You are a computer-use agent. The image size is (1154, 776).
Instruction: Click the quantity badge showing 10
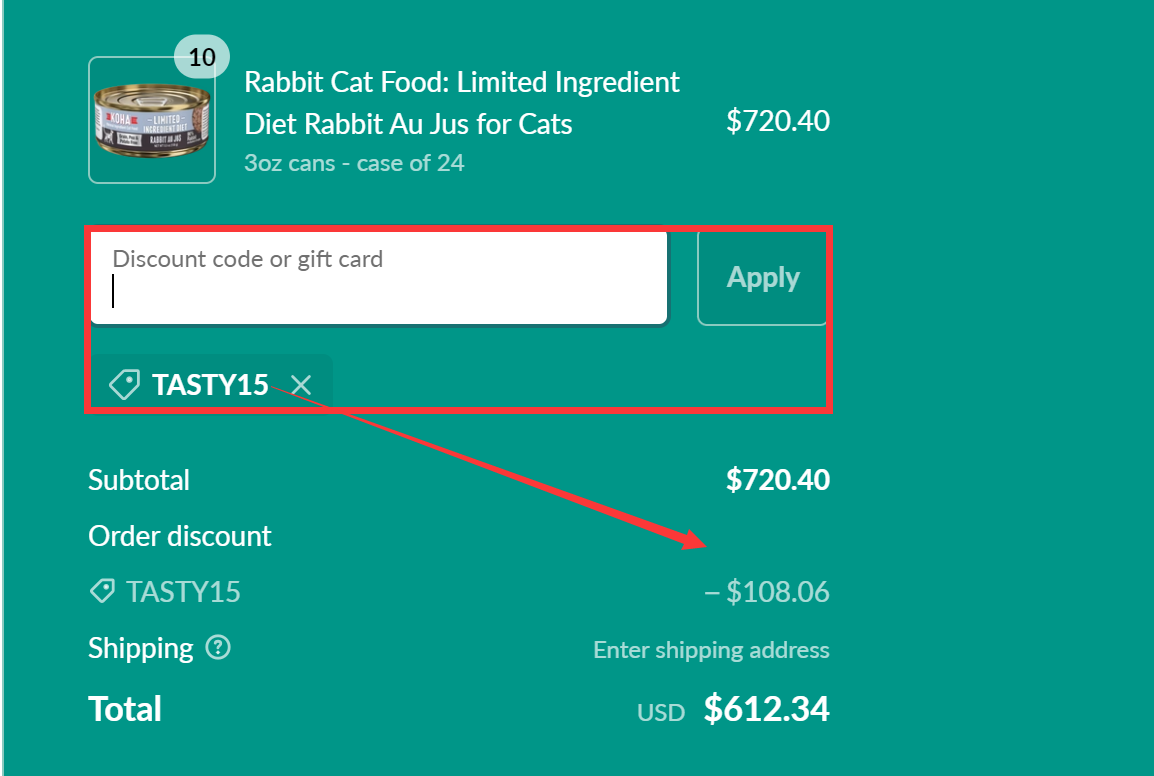(x=202, y=56)
